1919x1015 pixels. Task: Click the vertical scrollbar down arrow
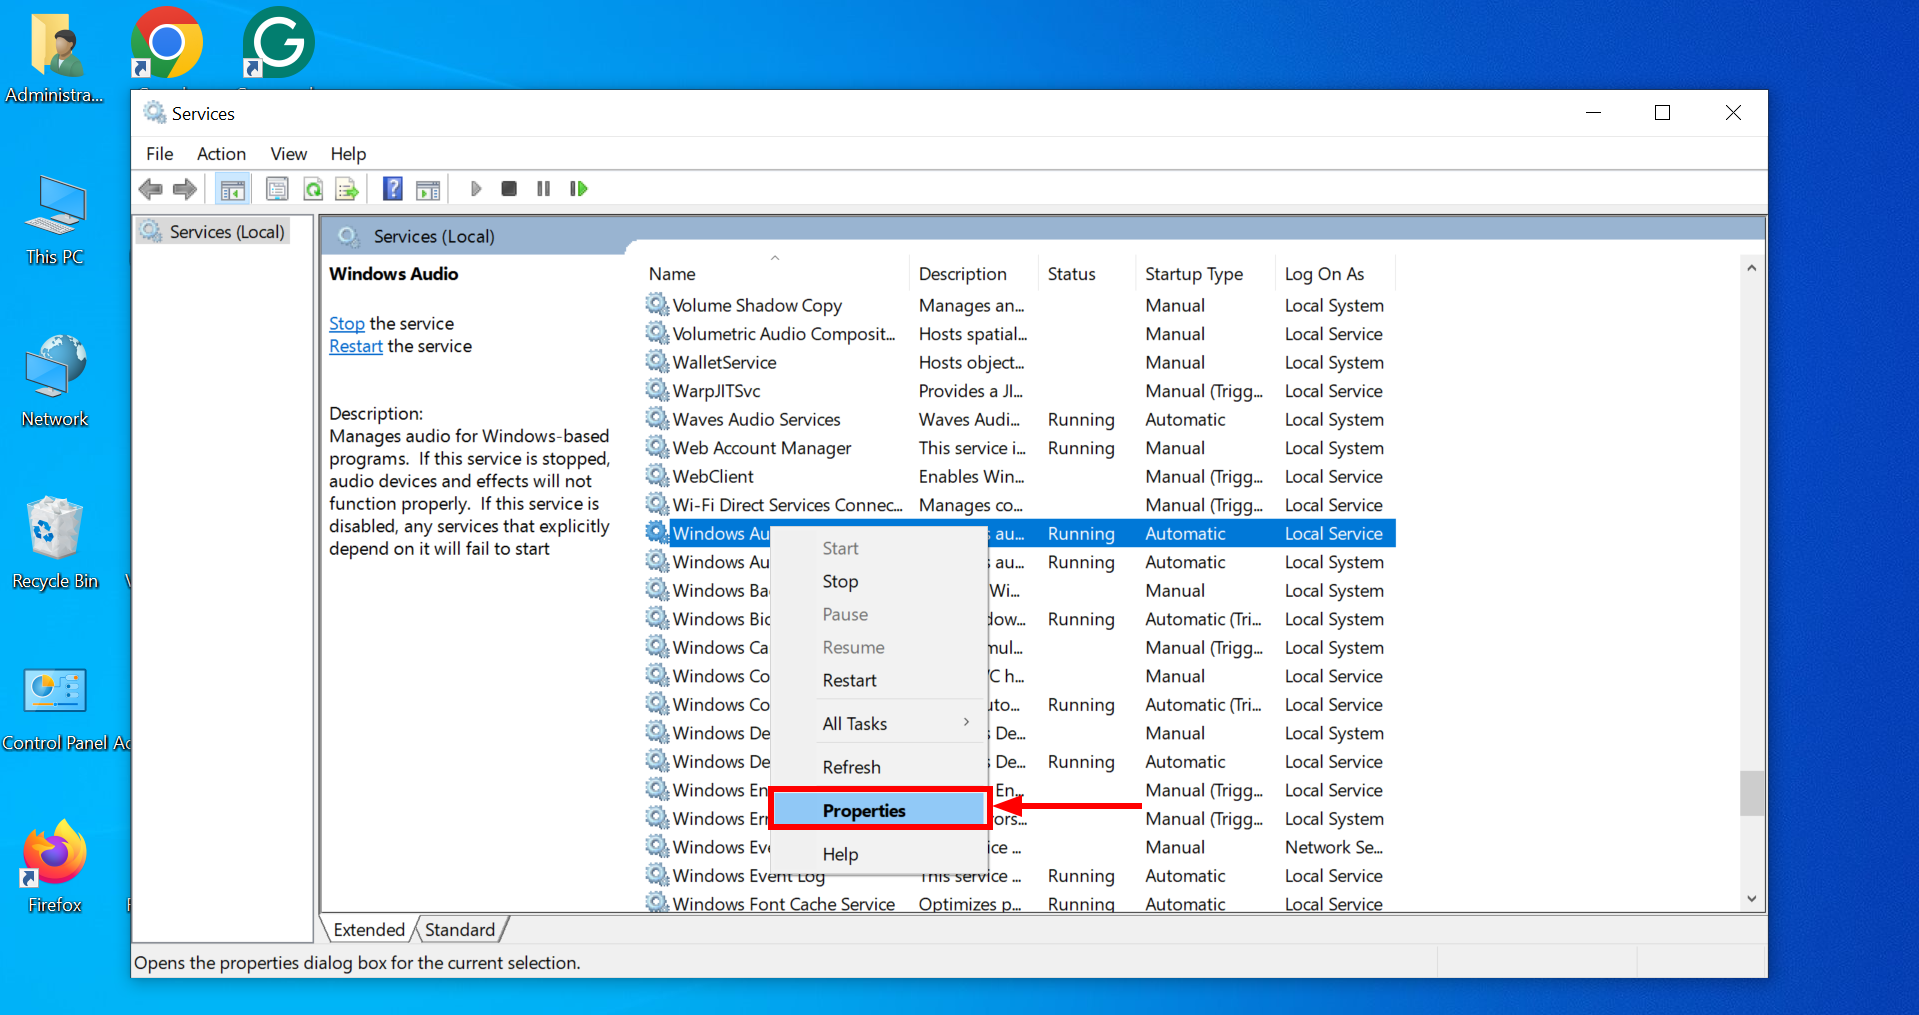pos(1751,899)
